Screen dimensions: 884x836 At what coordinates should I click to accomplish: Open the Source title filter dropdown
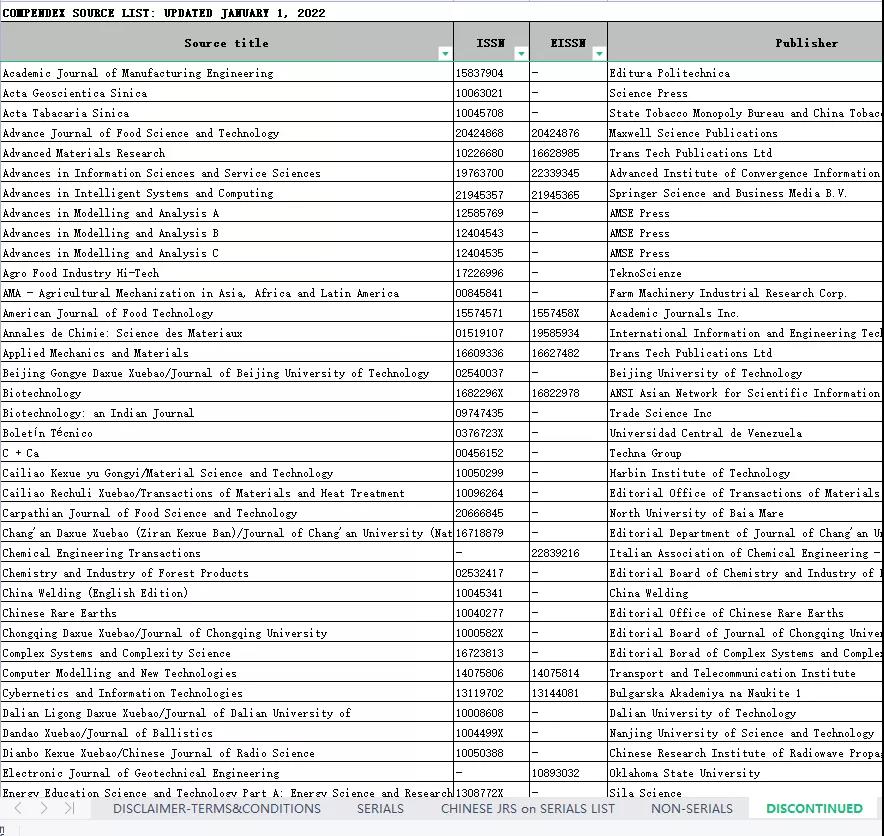point(445,54)
